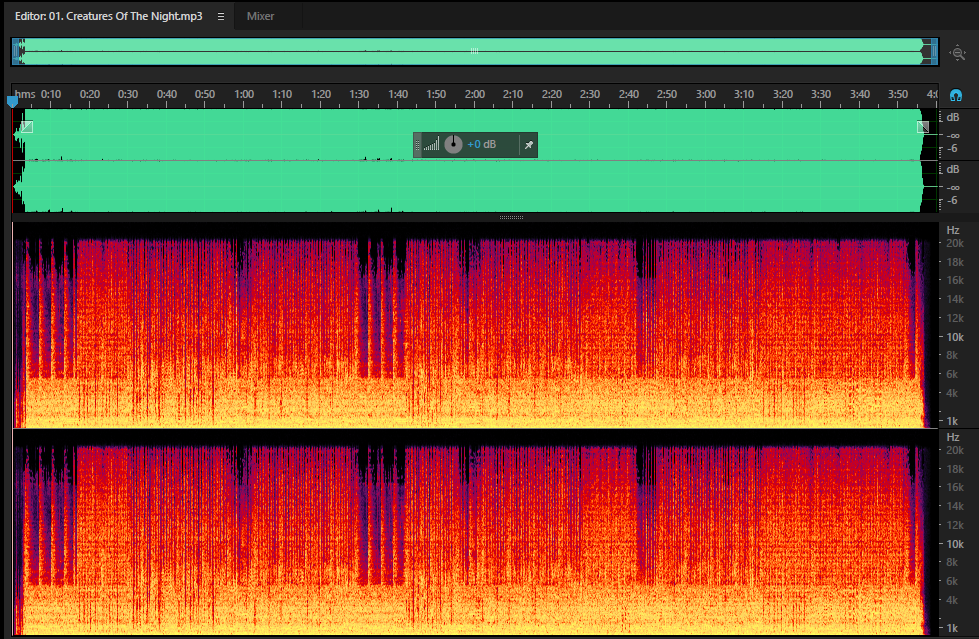Screen dimensions: 979x639
Task: Click the dB label of the top waveform channel
Action: coord(953,117)
